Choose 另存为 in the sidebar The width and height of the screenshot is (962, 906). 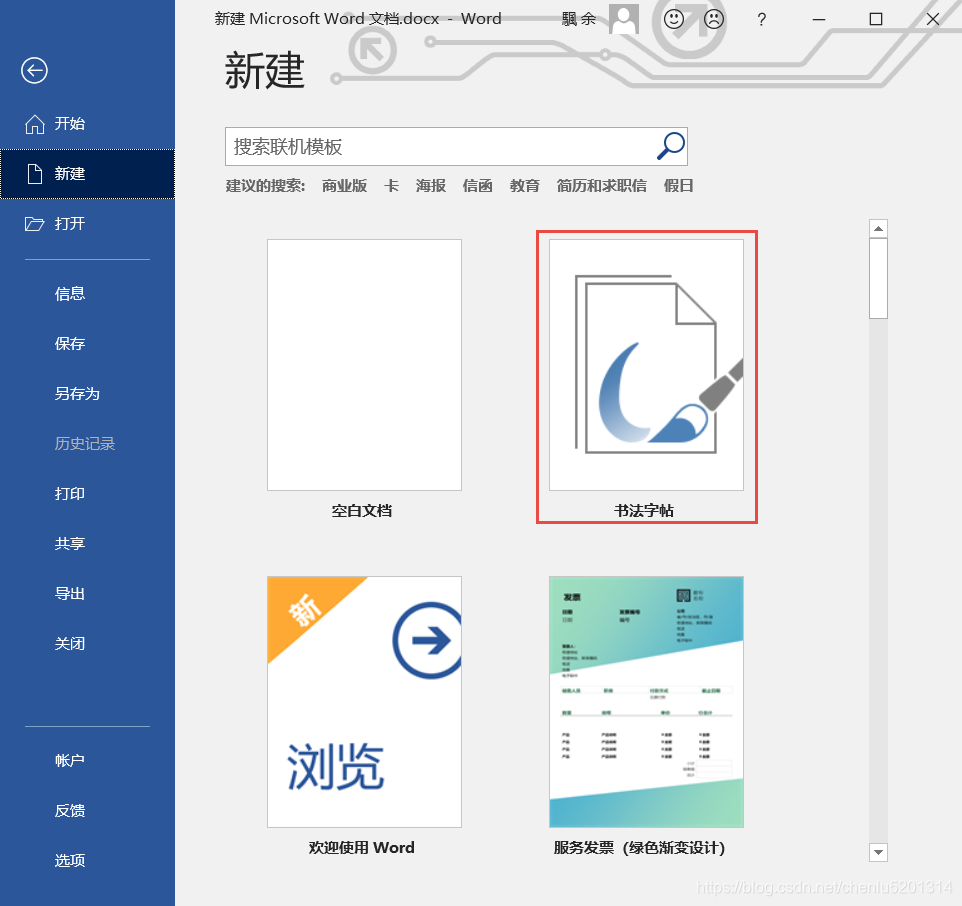tap(87, 394)
